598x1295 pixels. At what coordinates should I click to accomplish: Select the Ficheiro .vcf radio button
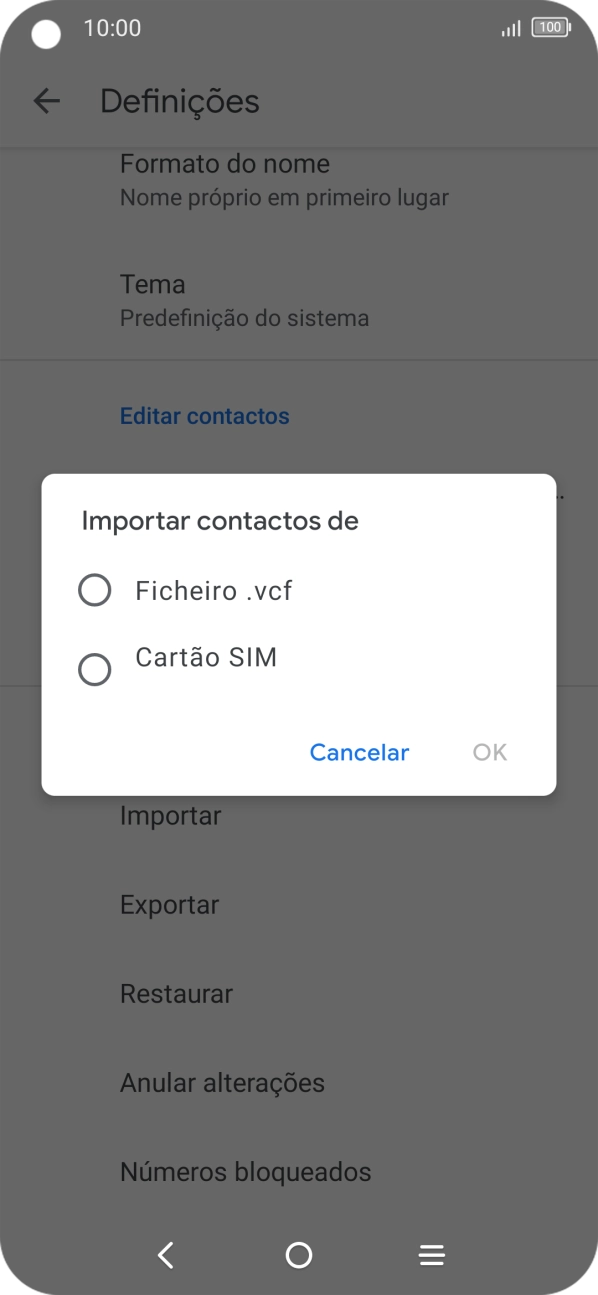95,590
